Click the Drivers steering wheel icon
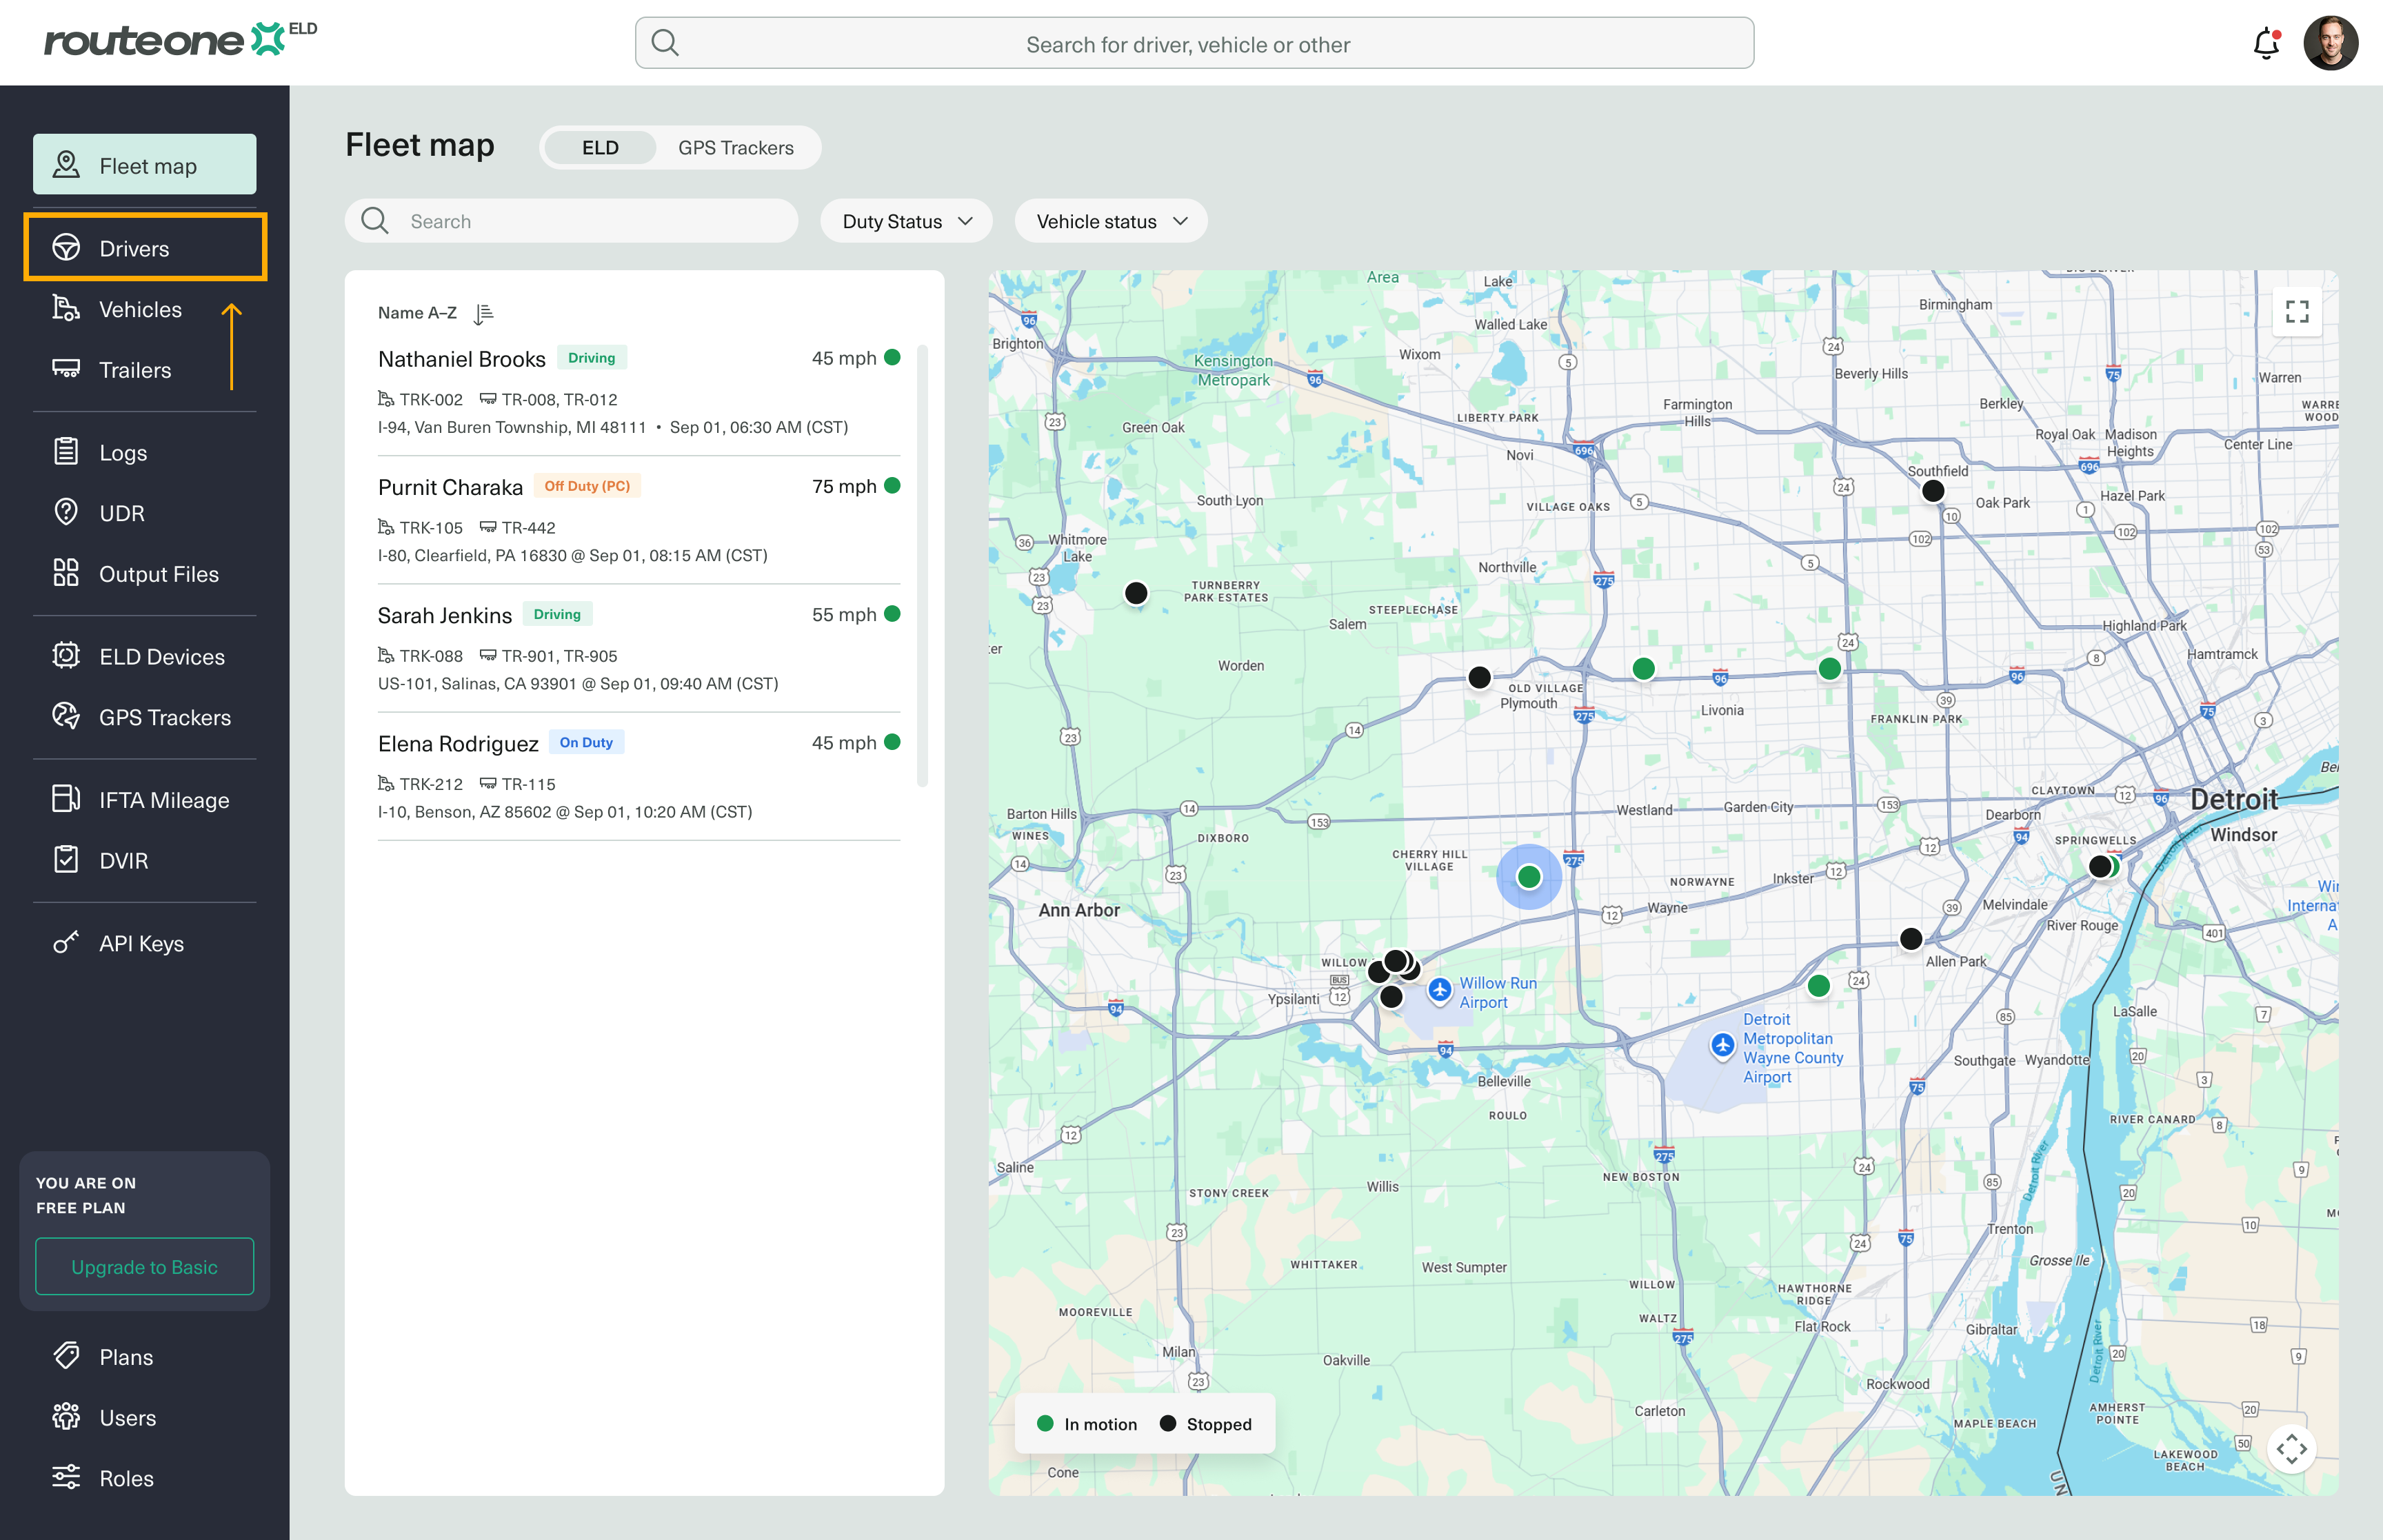Image resolution: width=2383 pixels, height=1540 pixels. [x=66, y=248]
